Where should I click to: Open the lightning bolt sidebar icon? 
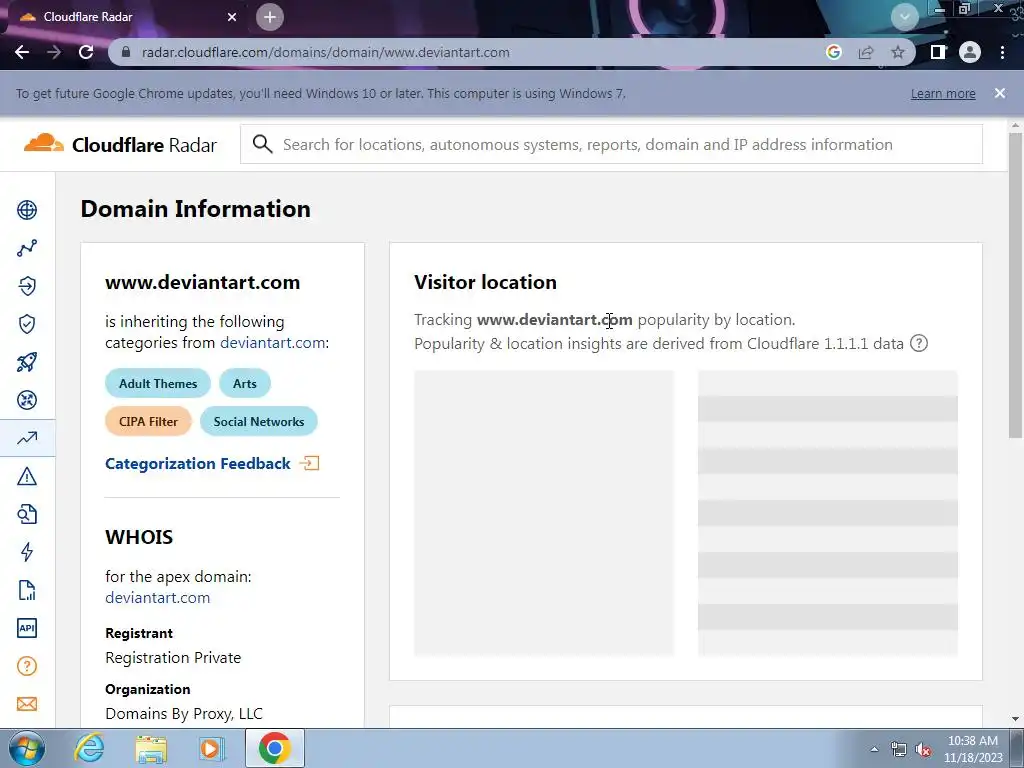[x=27, y=552]
